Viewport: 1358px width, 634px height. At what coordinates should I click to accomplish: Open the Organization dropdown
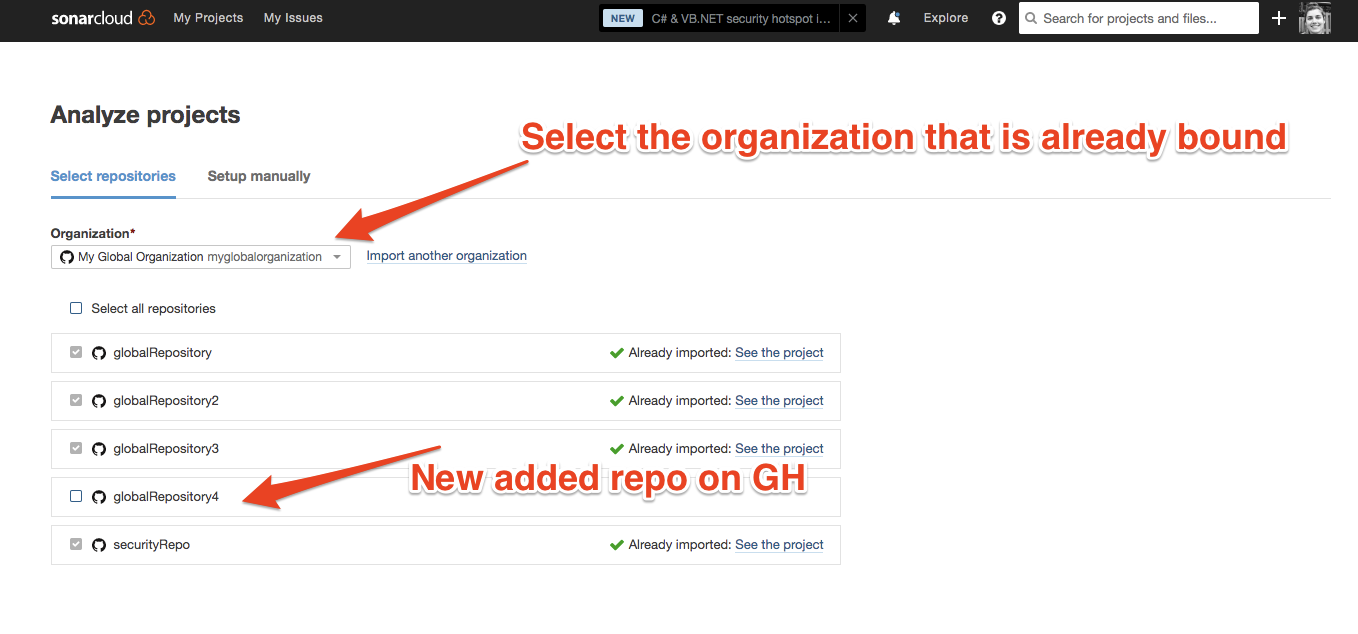point(201,257)
